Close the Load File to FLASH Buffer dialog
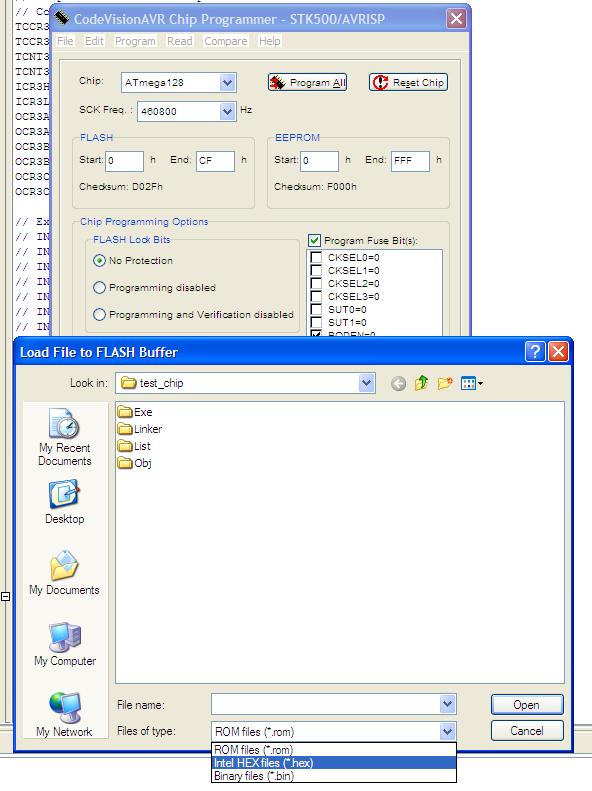 click(558, 351)
